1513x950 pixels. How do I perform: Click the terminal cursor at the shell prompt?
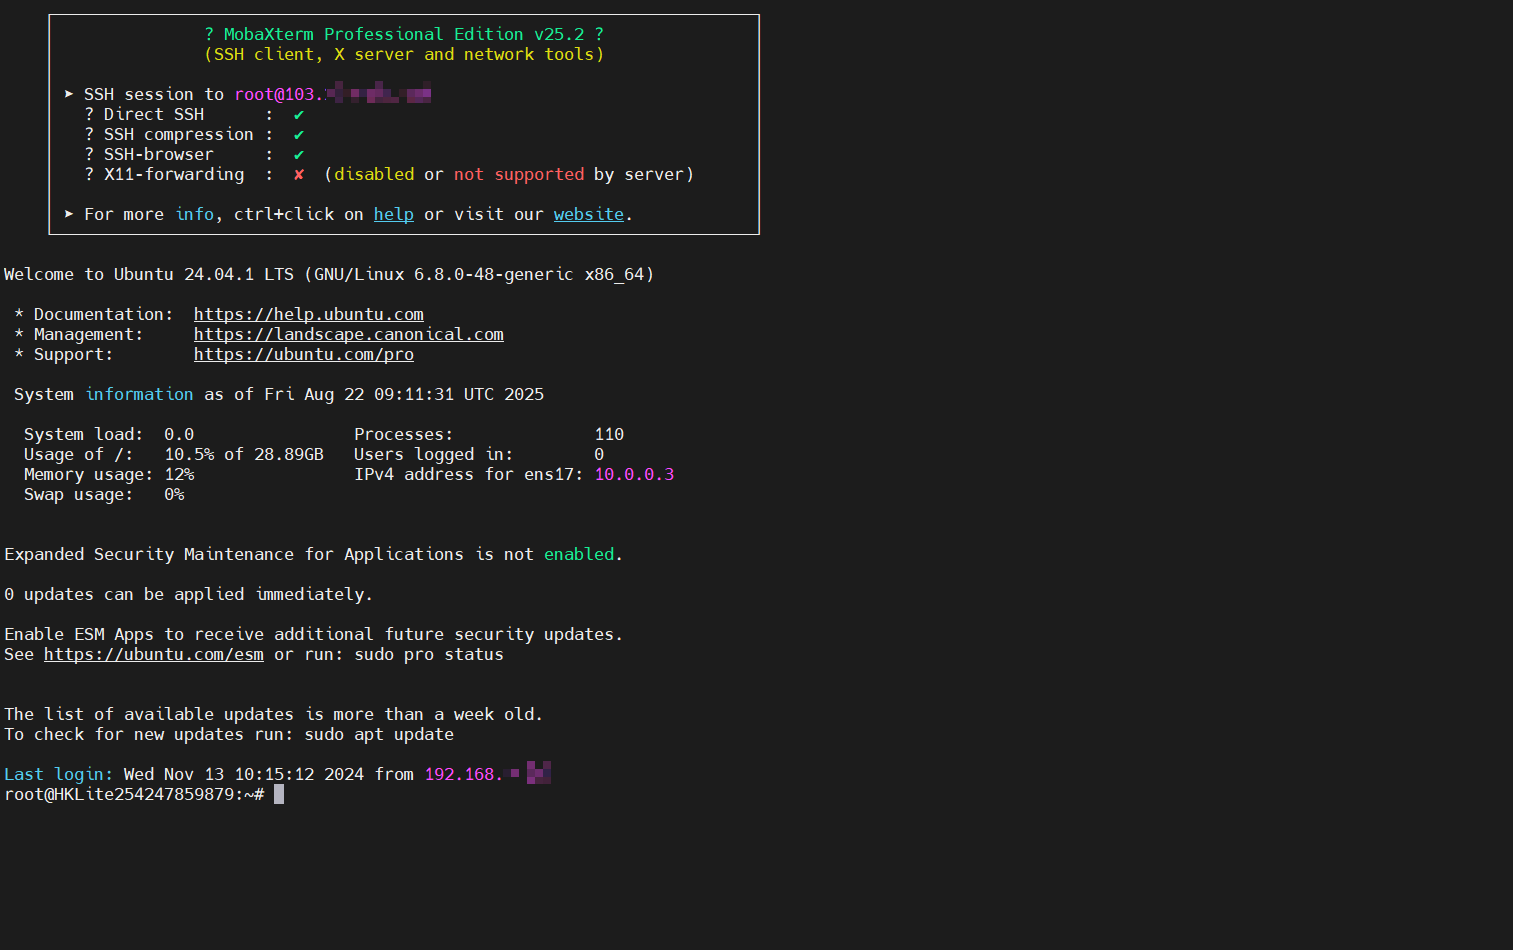(279, 794)
